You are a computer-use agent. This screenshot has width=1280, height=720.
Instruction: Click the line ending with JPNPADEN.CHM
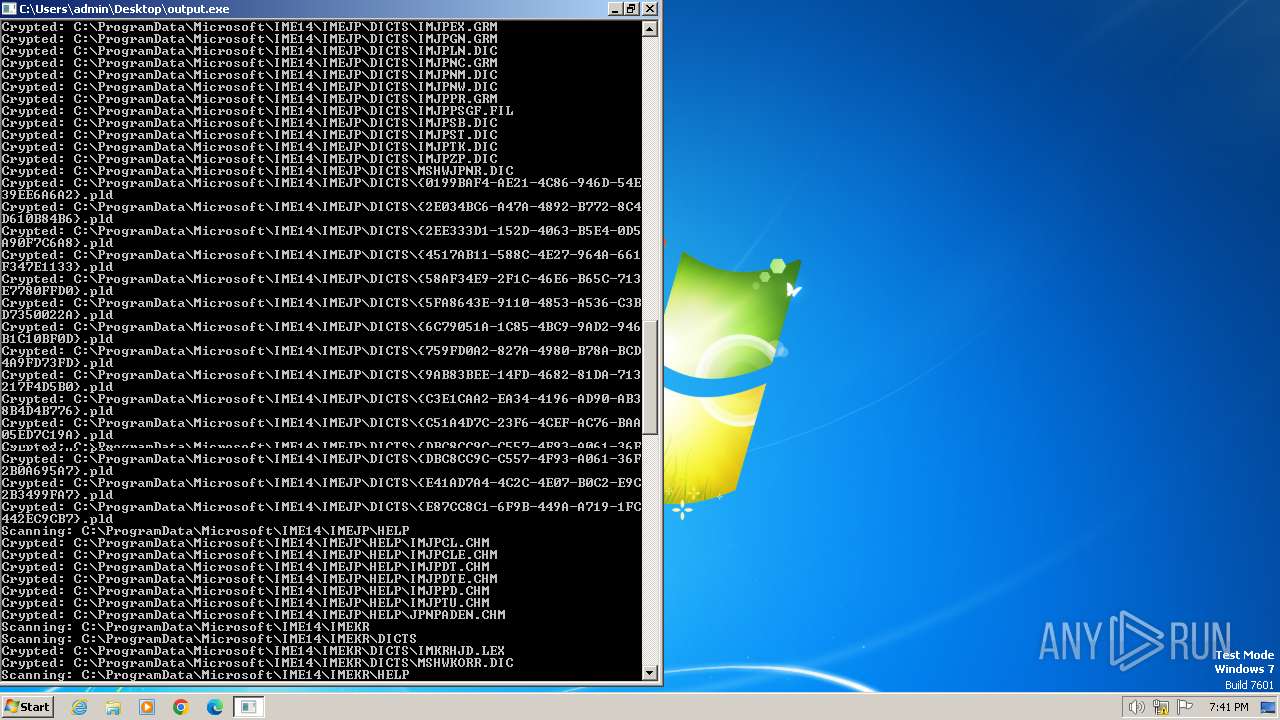(253, 614)
